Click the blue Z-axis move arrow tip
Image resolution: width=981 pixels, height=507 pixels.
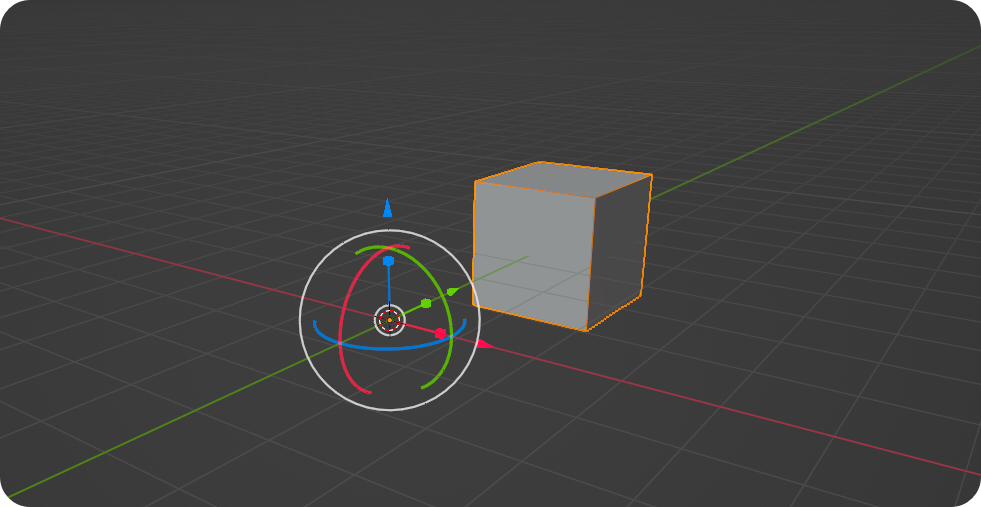(387, 208)
